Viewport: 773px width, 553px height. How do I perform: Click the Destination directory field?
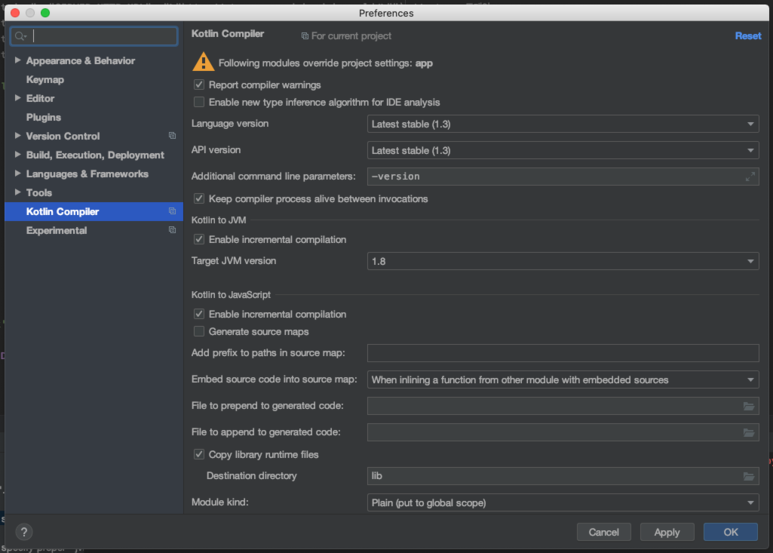point(562,476)
